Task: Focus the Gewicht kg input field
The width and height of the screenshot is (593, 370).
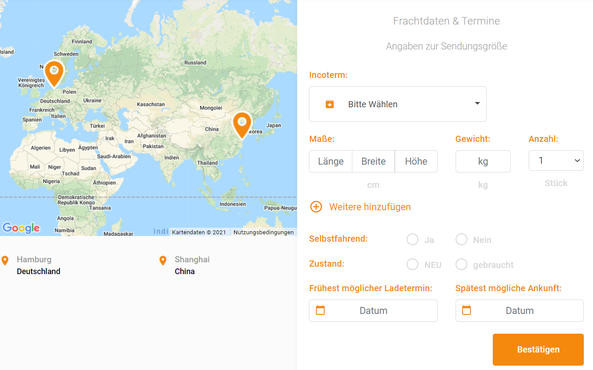Action: pyautogui.click(x=483, y=162)
